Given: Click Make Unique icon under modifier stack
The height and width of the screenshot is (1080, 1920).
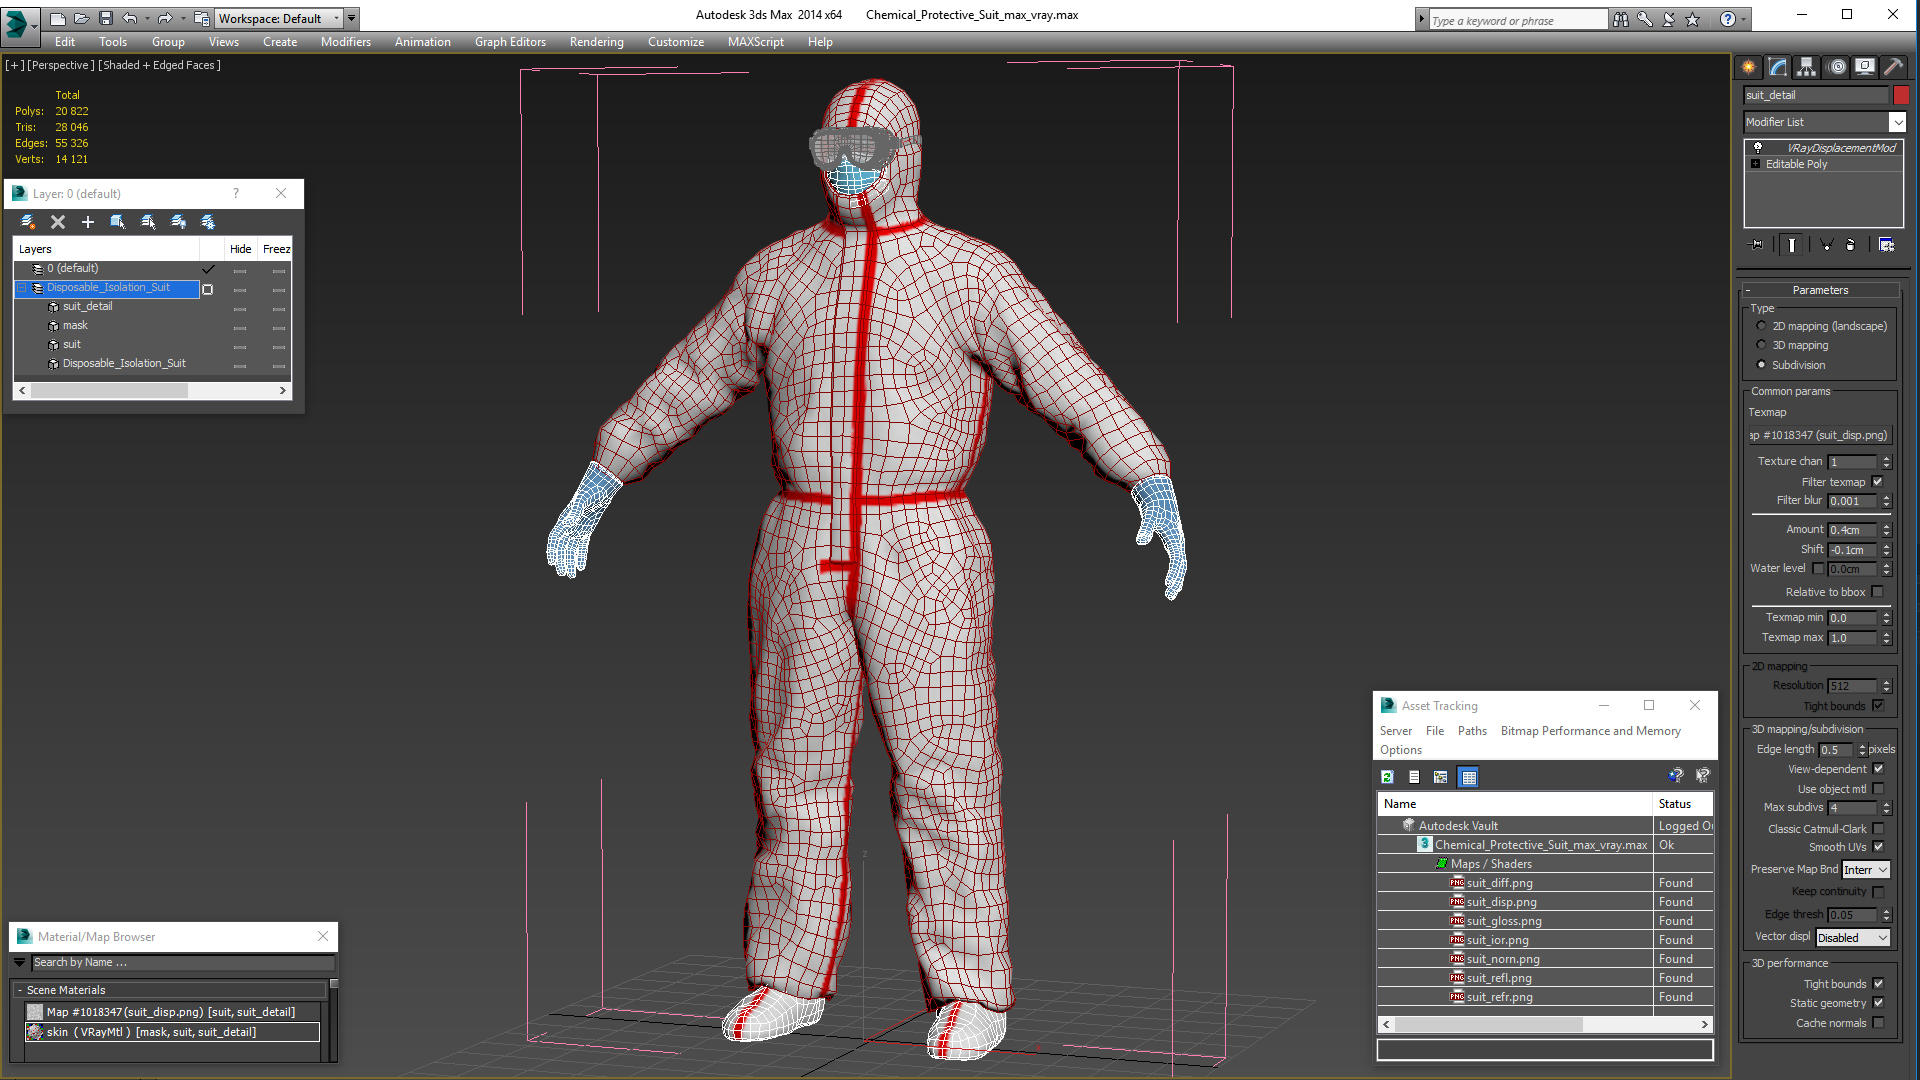Looking at the screenshot, I should point(1827,245).
